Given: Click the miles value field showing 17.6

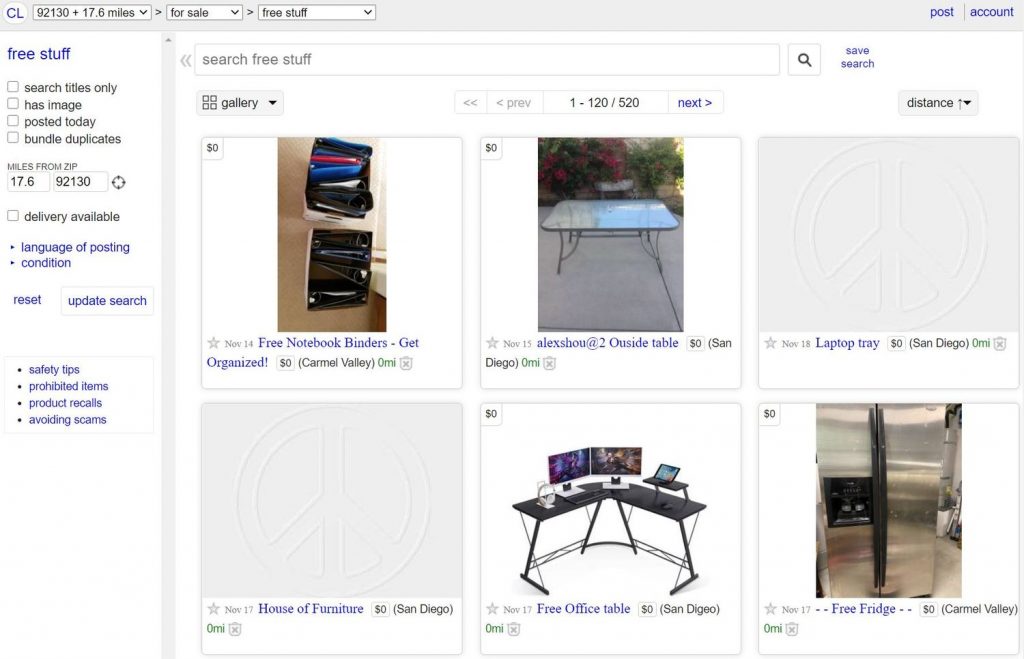Looking at the screenshot, I should [x=28, y=182].
